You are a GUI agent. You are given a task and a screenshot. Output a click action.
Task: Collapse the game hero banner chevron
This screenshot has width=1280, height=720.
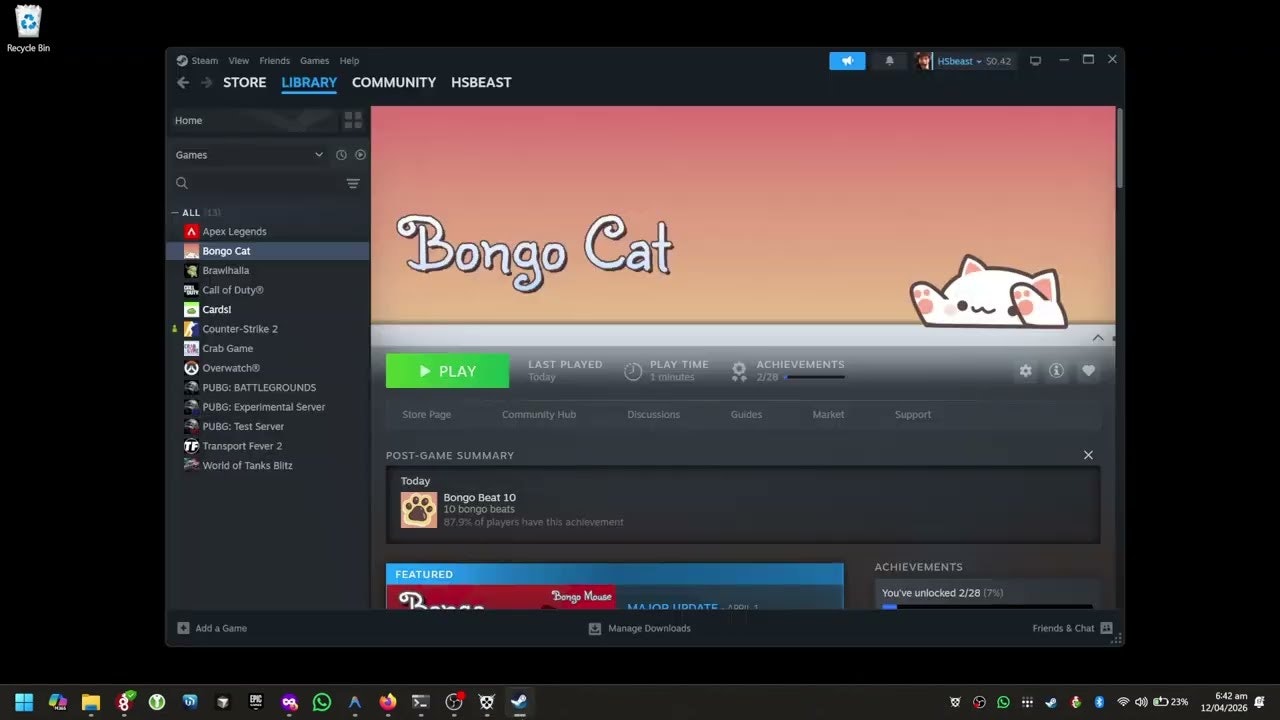coord(1098,338)
